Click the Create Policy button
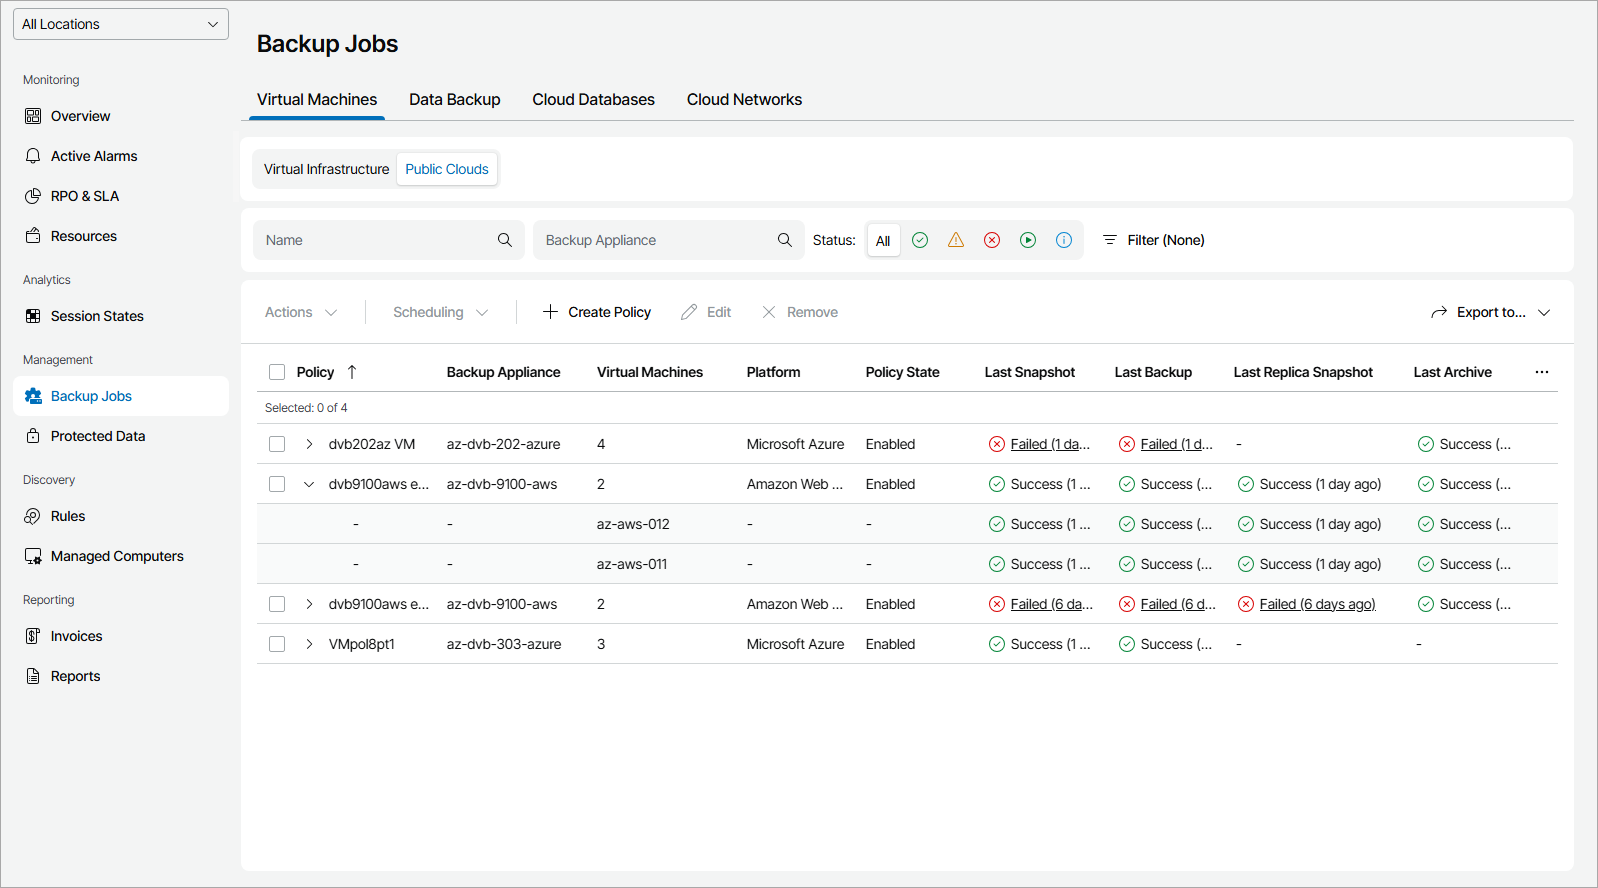This screenshot has width=1598, height=888. pyautogui.click(x=597, y=312)
